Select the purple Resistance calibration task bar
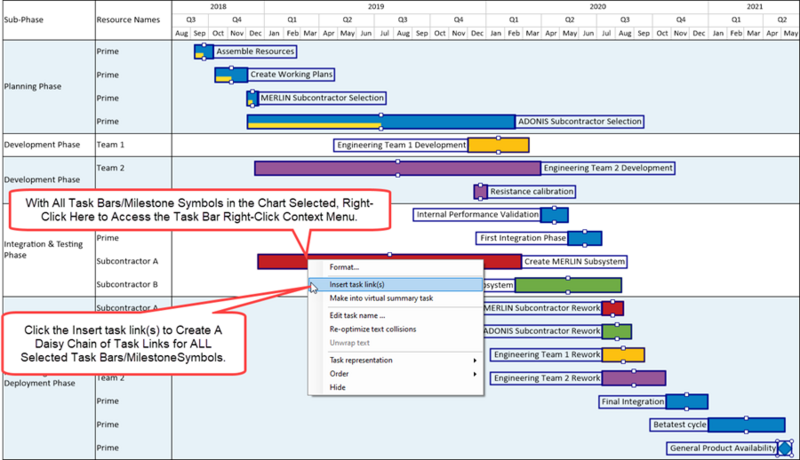The height and width of the screenshot is (460, 800). point(480,192)
